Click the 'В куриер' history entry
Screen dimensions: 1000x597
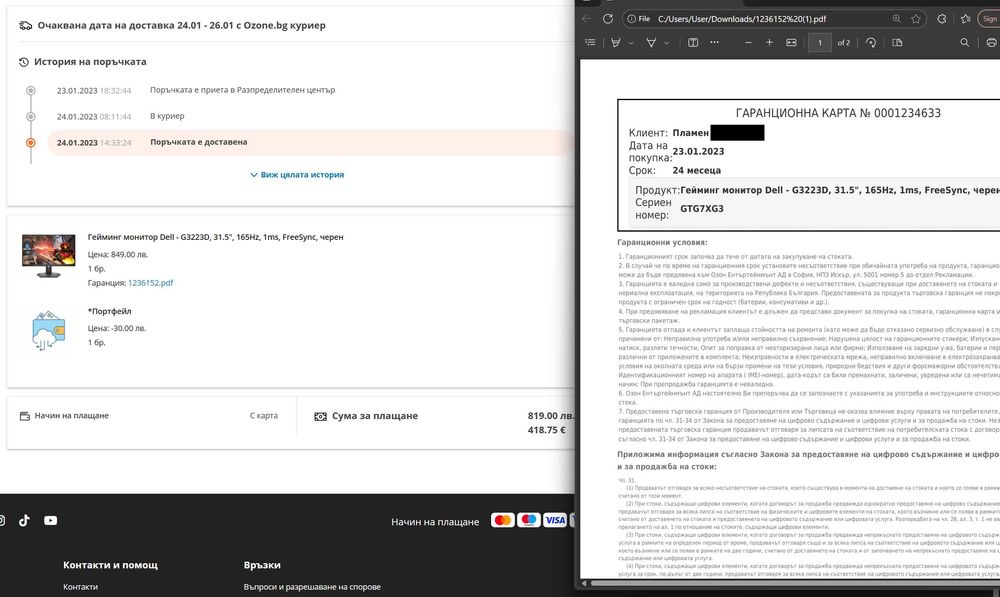pos(167,116)
